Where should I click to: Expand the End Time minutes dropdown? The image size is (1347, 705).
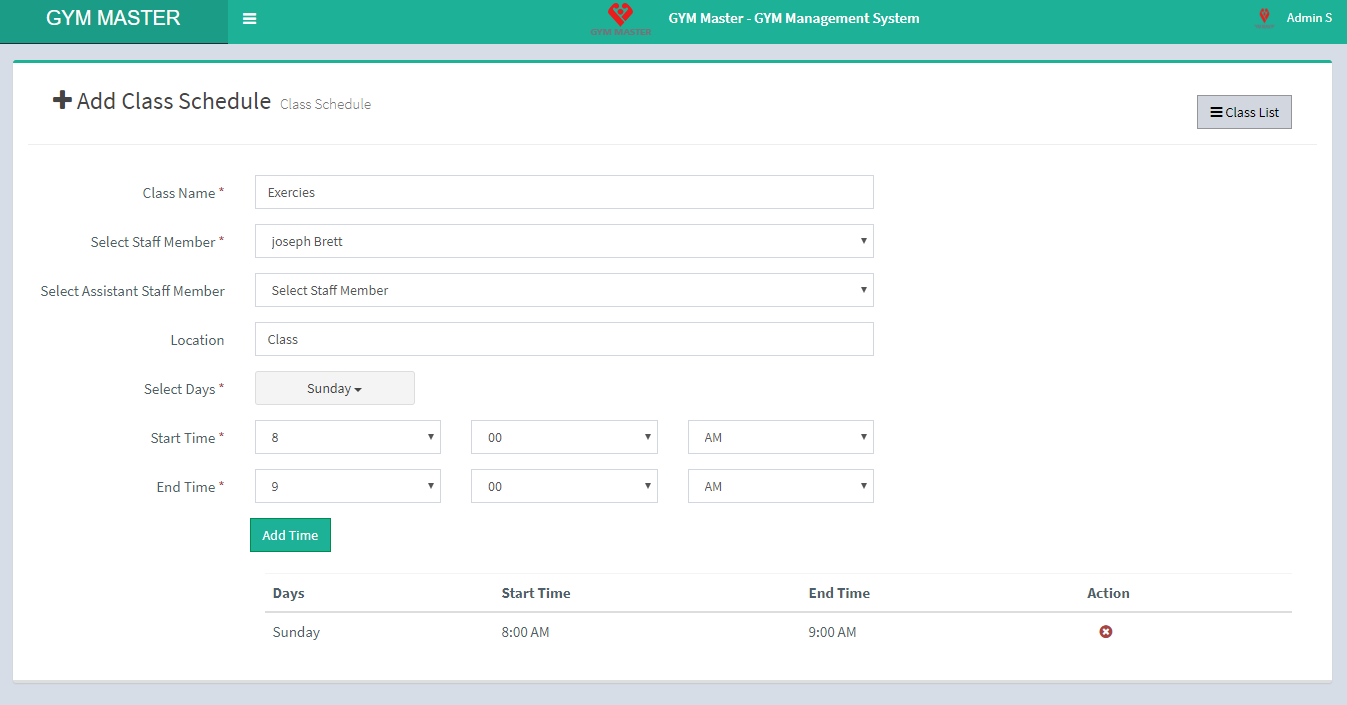pyautogui.click(x=564, y=486)
